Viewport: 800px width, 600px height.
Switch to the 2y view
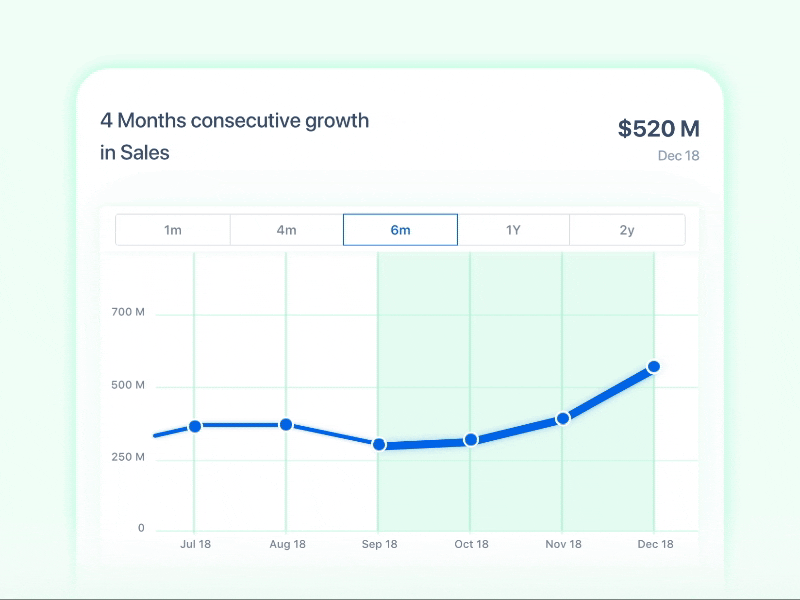coord(628,229)
